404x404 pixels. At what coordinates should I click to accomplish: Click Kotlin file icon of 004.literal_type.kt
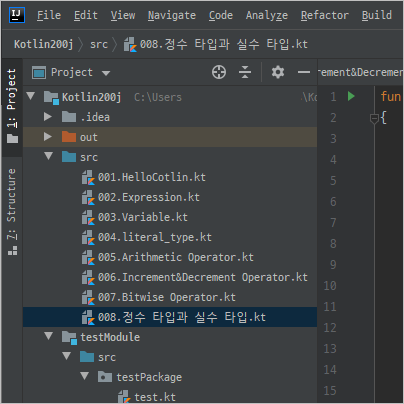pos(88,237)
